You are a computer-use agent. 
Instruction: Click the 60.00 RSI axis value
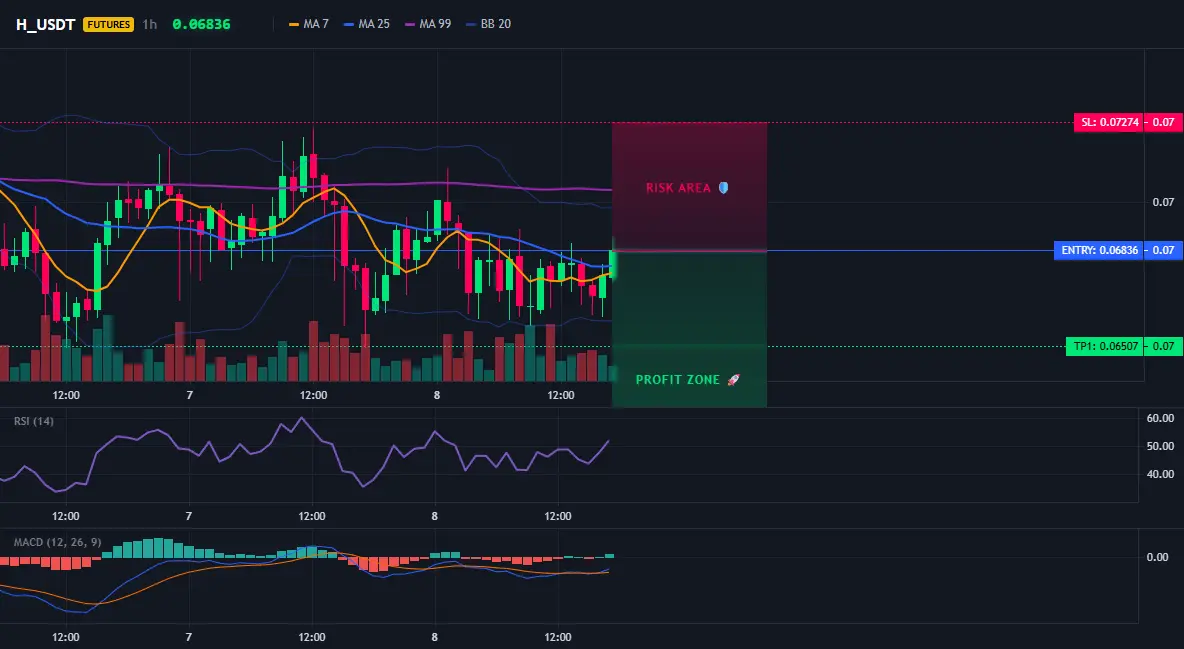tap(1160, 419)
